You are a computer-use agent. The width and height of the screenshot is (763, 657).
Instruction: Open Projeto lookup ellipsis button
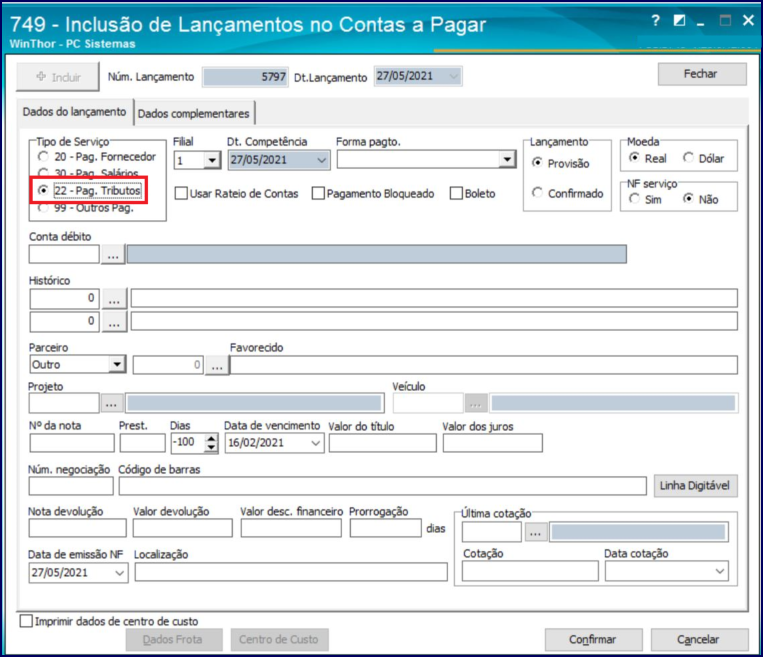click(111, 403)
